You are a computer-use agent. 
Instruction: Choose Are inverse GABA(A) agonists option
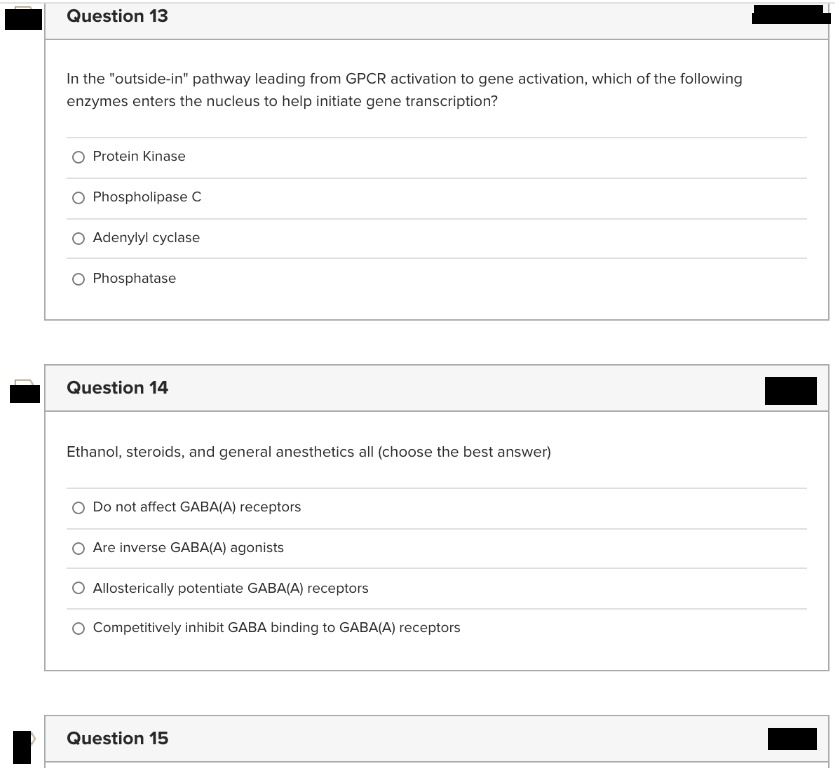78,548
